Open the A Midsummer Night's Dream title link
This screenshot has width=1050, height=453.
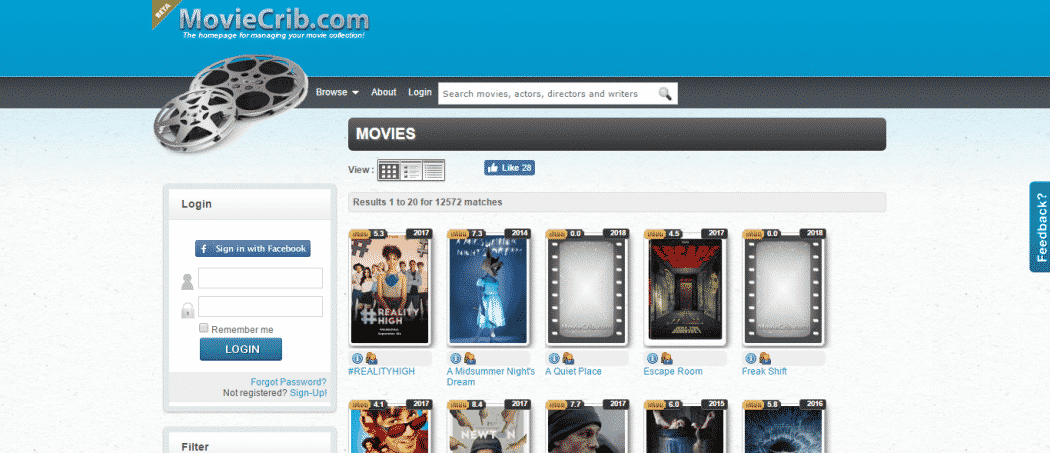click(491, 377)
